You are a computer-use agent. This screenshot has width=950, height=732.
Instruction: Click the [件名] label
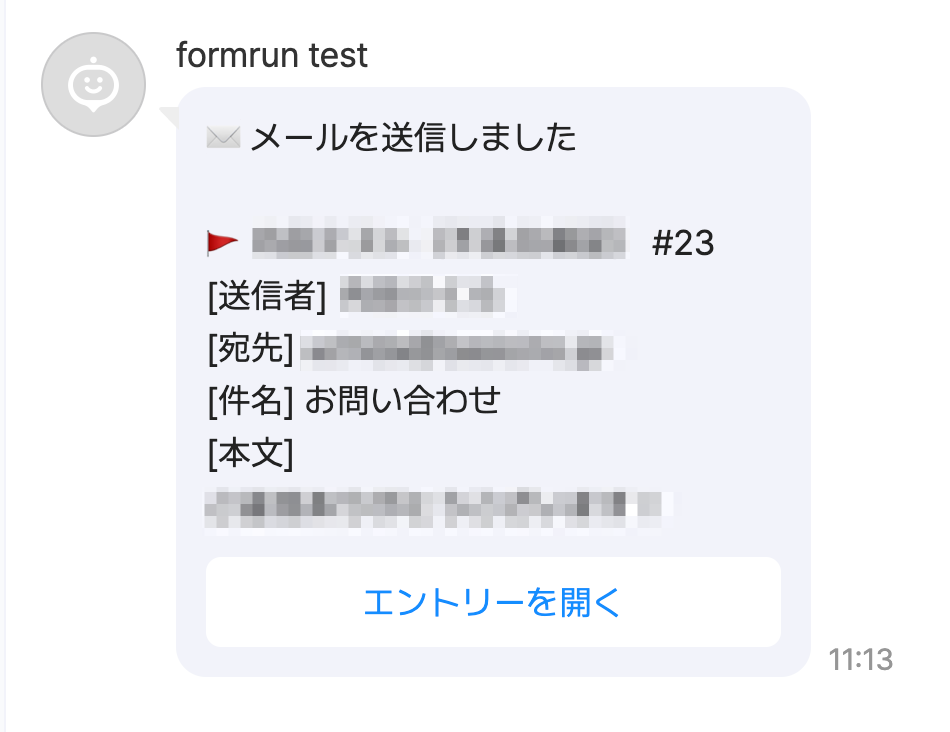click(250, 402)
